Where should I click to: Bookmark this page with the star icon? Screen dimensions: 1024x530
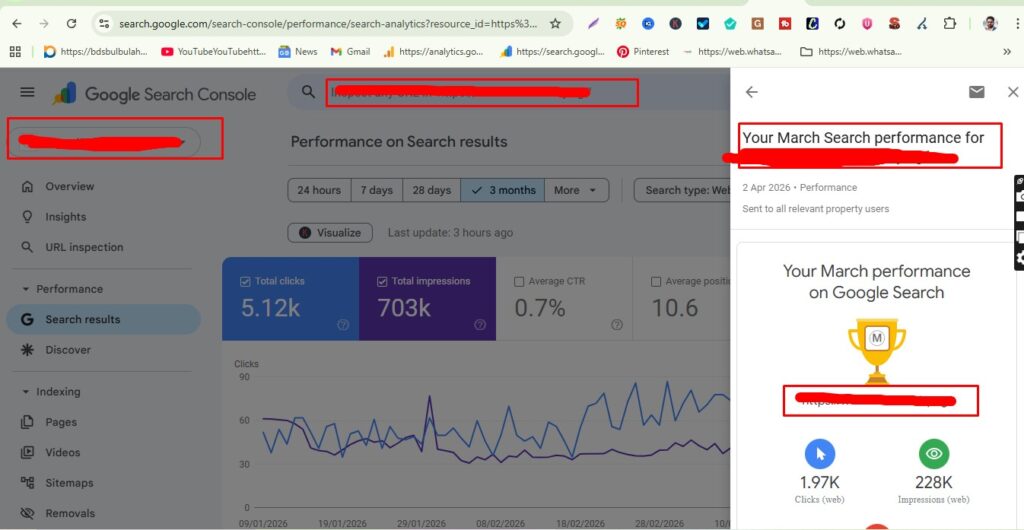pyautogui.click(x=555, y=23)
